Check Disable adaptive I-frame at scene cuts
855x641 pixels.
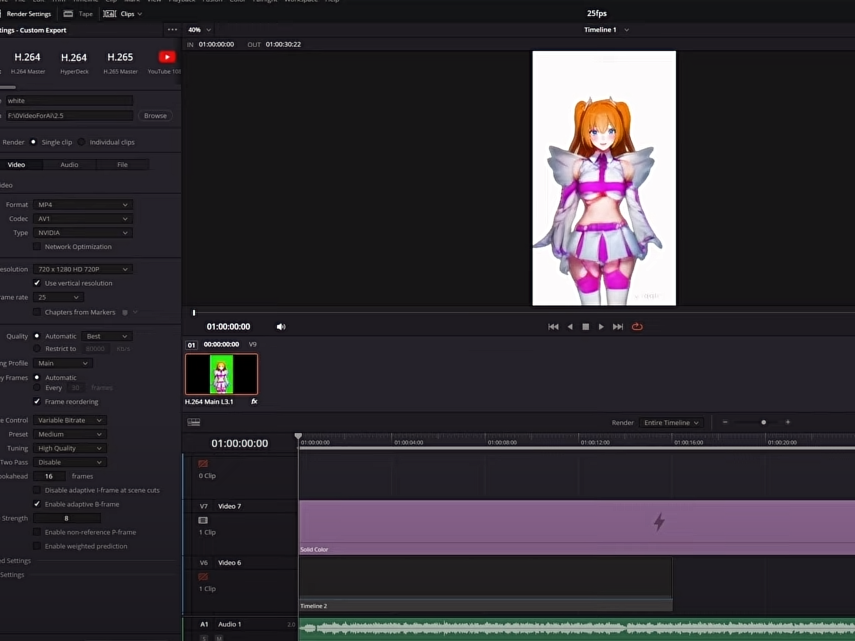pyautogui.click(x=37, y=490)
